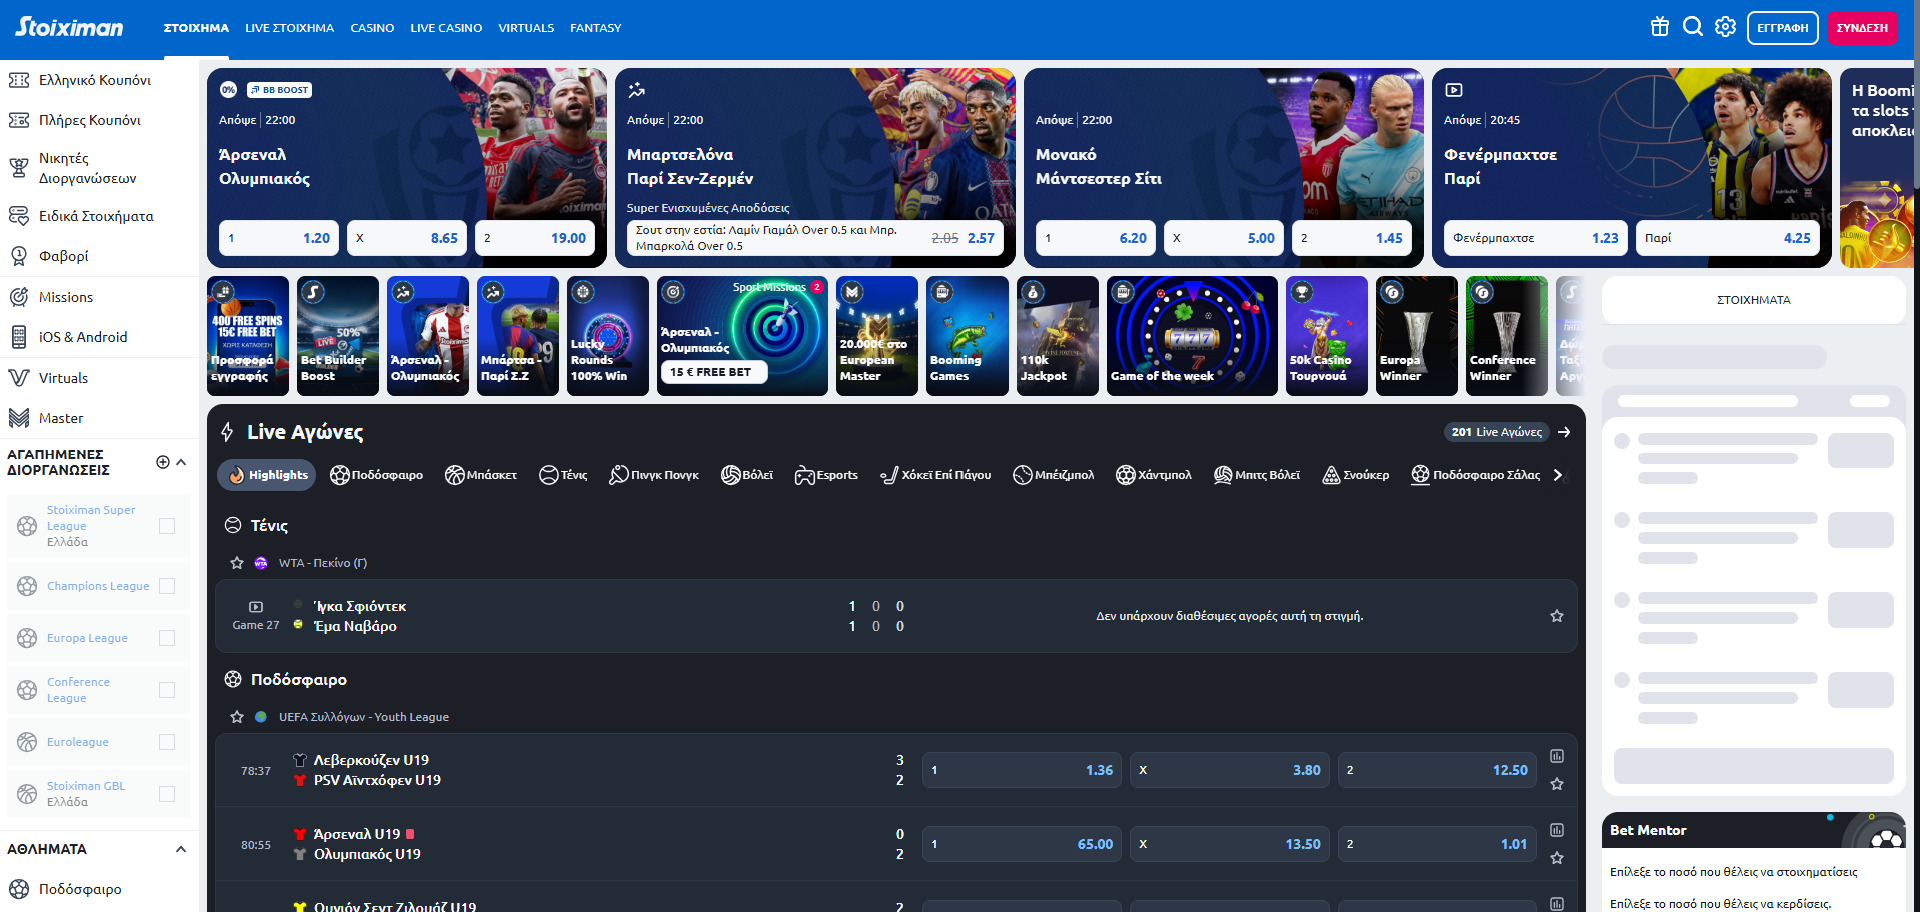Tick the Champions League checkbox
Viewport: 1920px width, 912px height.
[167, 586]
